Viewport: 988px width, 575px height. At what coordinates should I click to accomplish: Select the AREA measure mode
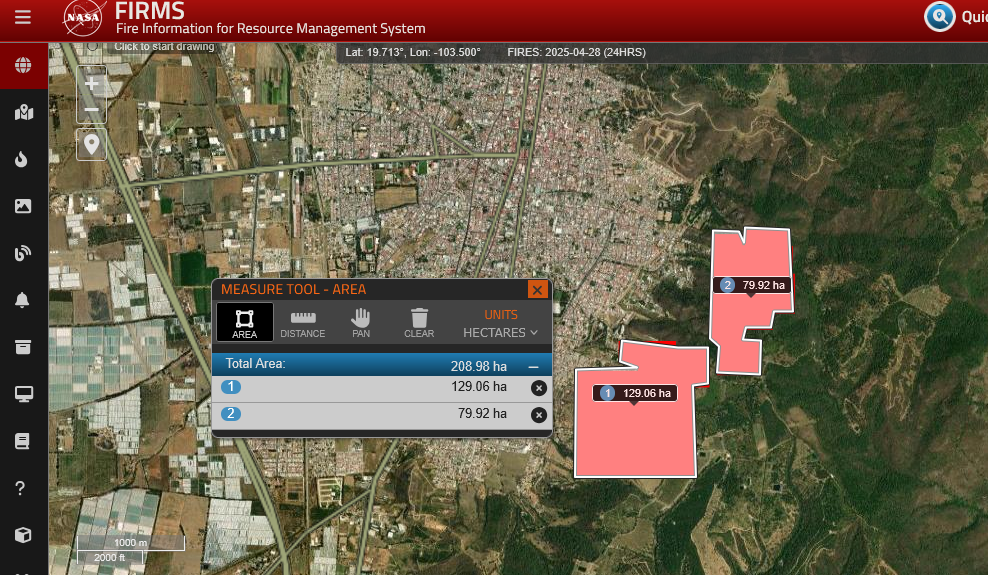point(244,322)
